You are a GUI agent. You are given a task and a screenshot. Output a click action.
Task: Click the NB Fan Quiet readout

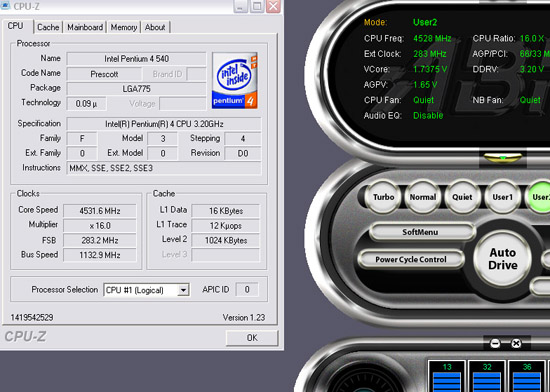click(530, 100)
